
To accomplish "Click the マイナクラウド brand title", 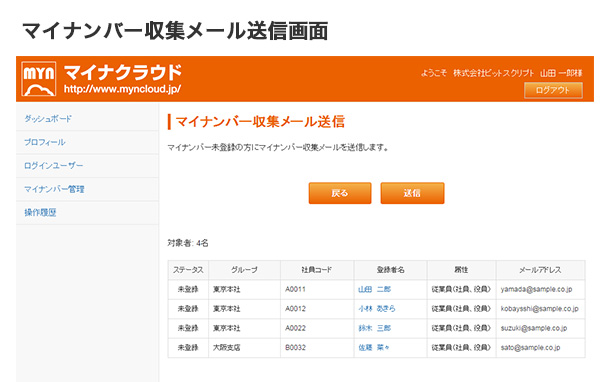I will pos(123,72).
